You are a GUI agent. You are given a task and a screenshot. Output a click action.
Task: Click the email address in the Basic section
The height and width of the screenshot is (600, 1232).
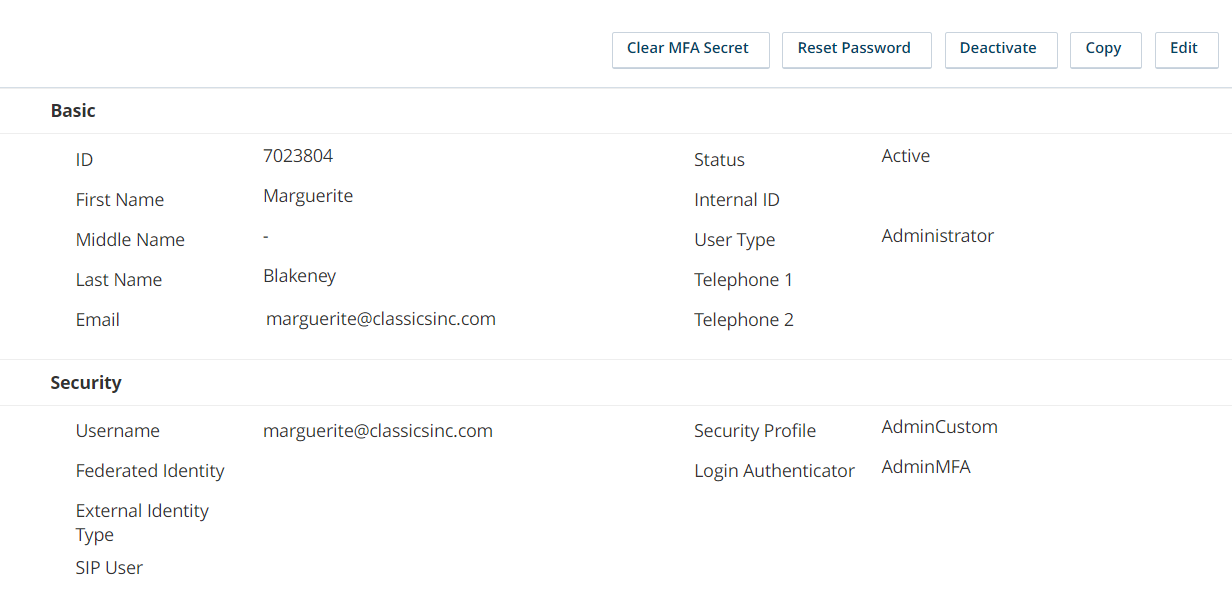(x=381, y=319)
